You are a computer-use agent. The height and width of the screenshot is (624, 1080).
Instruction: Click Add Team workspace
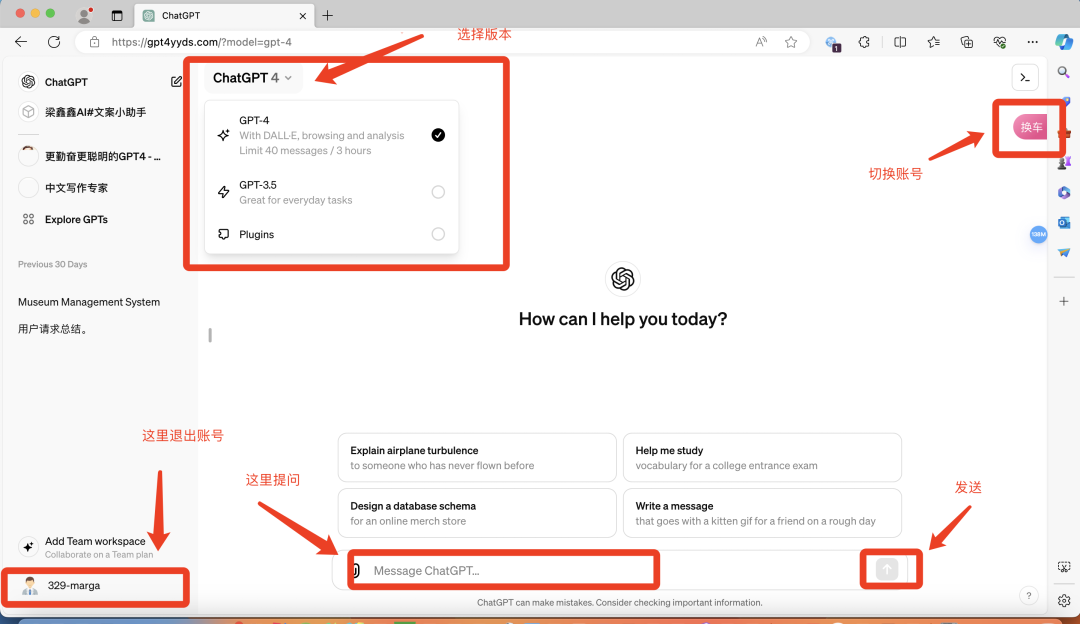pos(95,547)
